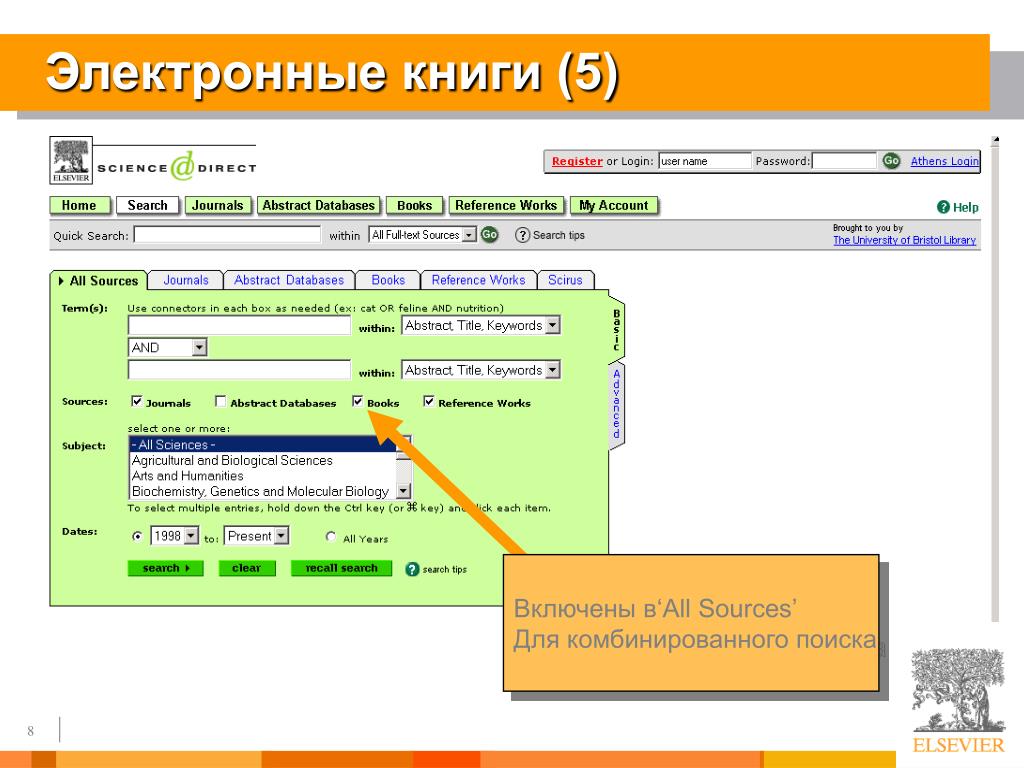Viewport: 1024px width, 768px height.
Task: Click the green search button
Action: click(x=165, y=568)
